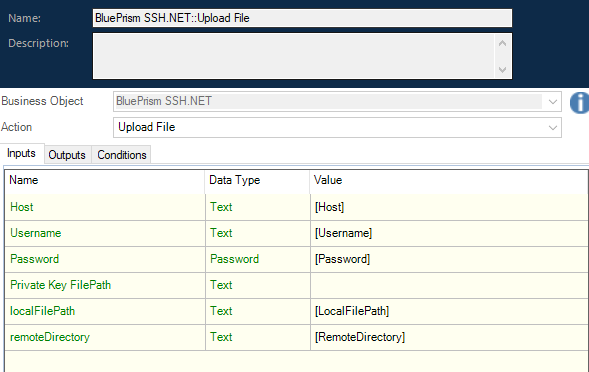Edit the [LocalFilePath] value cell
The height and width of the screenshot is (372, 589).
pyautogui.click(x=450, y=311)
